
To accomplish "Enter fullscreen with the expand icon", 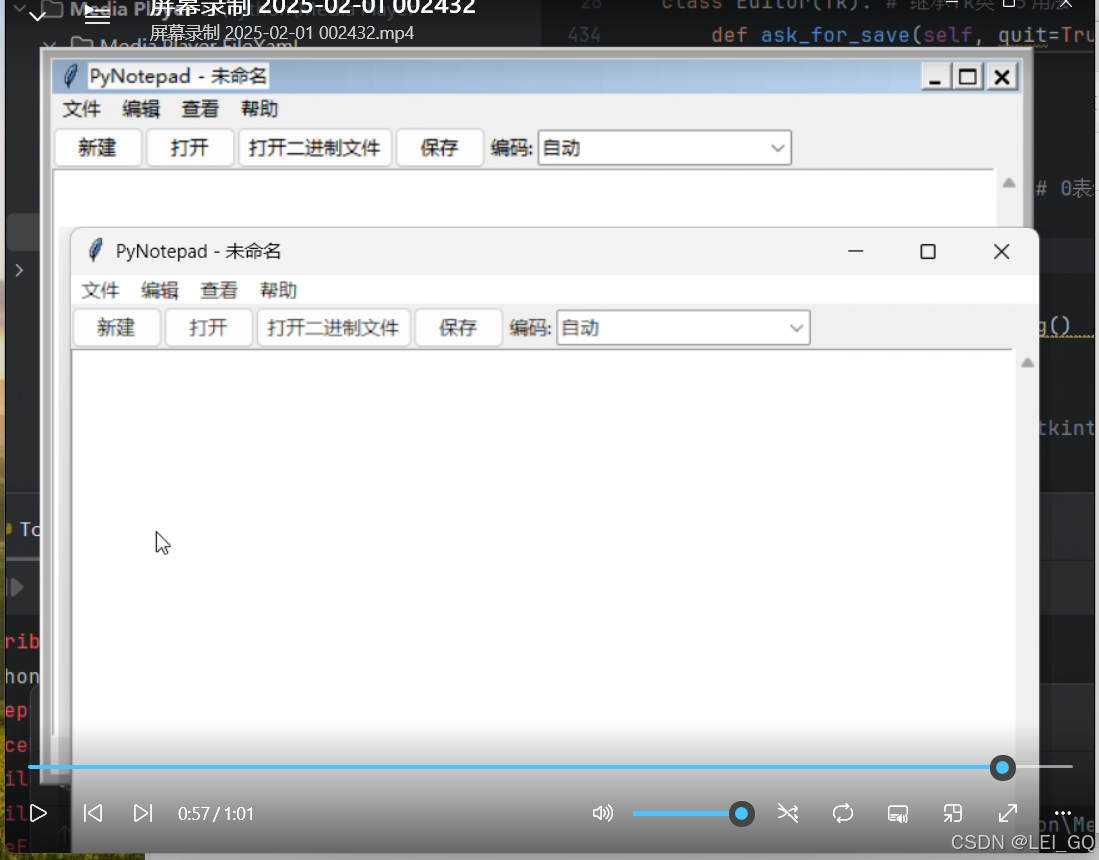I will (1008, 813).
